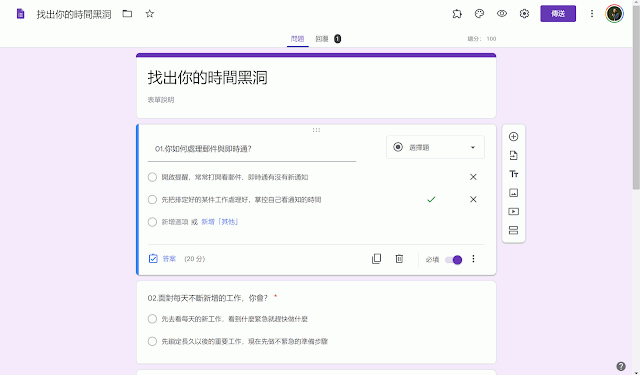This screenshot has height=375, width=640.
Task: Add a new question from sidebar
Action: pos(513,137)
